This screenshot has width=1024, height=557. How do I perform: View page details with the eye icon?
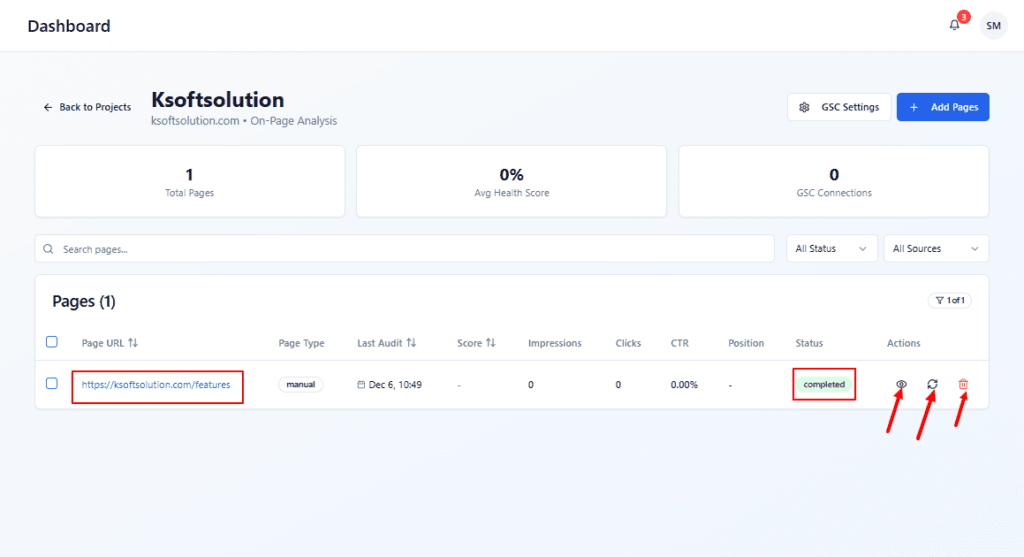[901, 384]
